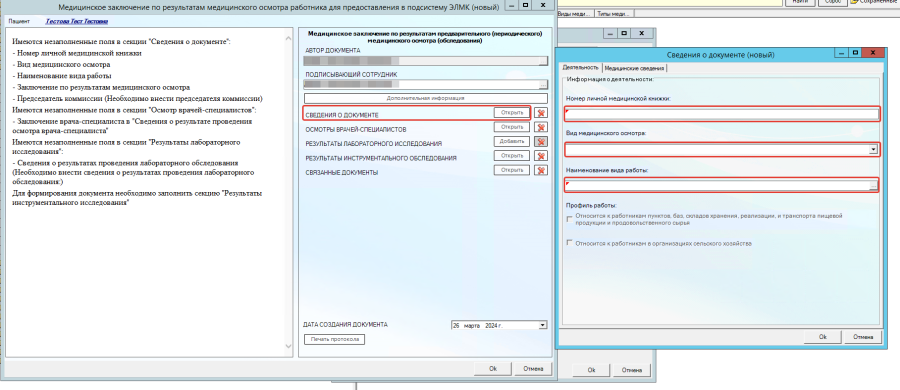This screenshot has width=900, height=390.
Task: Clear the «Сведения о документе» section with red X
Action: pos(541,113)
